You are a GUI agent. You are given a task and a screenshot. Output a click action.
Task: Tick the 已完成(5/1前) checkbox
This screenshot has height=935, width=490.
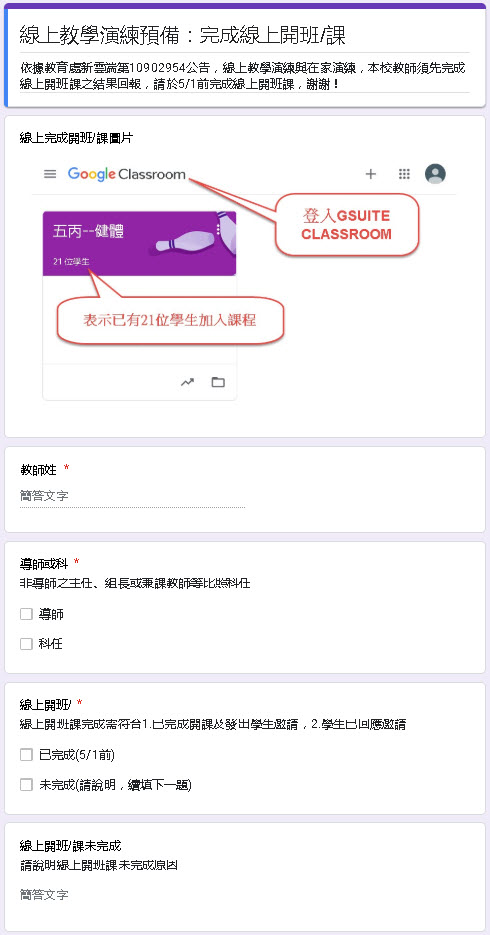point(26,756)
